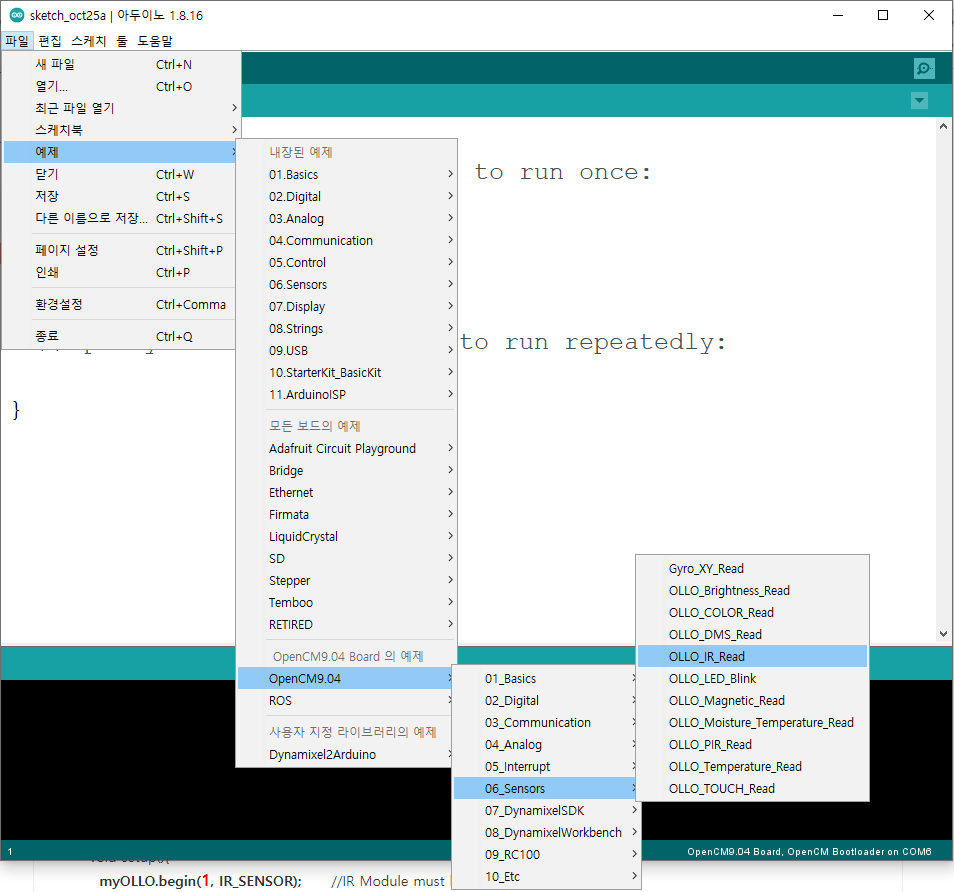Expand 01.Basics examples submenu
Image resolution: width=954 pixels, height=892 pixels.
(x=346, y=175)
